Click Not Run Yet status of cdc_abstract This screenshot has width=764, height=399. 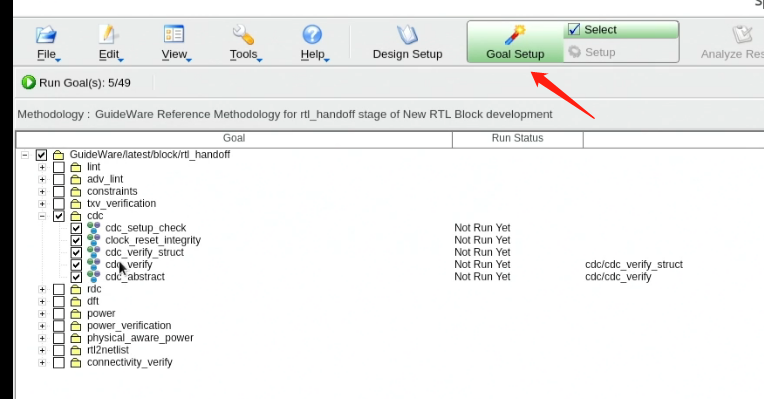pyautogui.click(x=482, y=277)
